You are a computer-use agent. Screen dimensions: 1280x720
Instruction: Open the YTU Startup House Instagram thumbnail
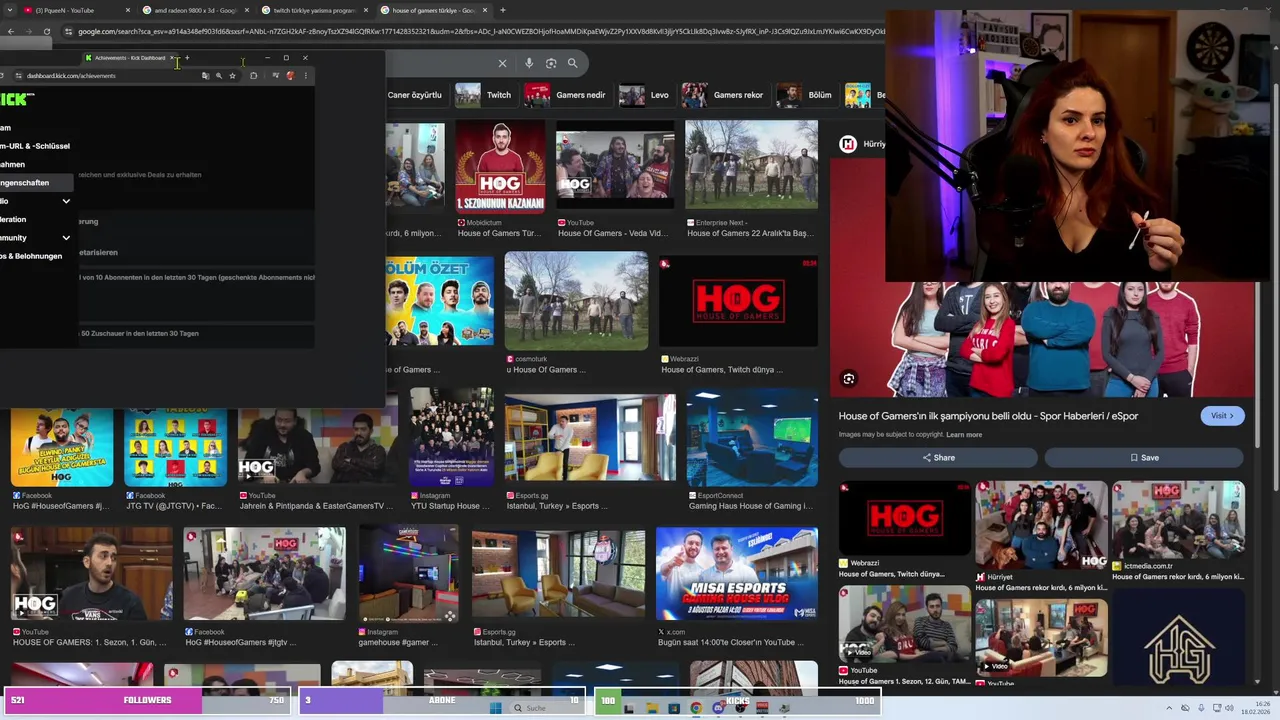coord(452,438)
